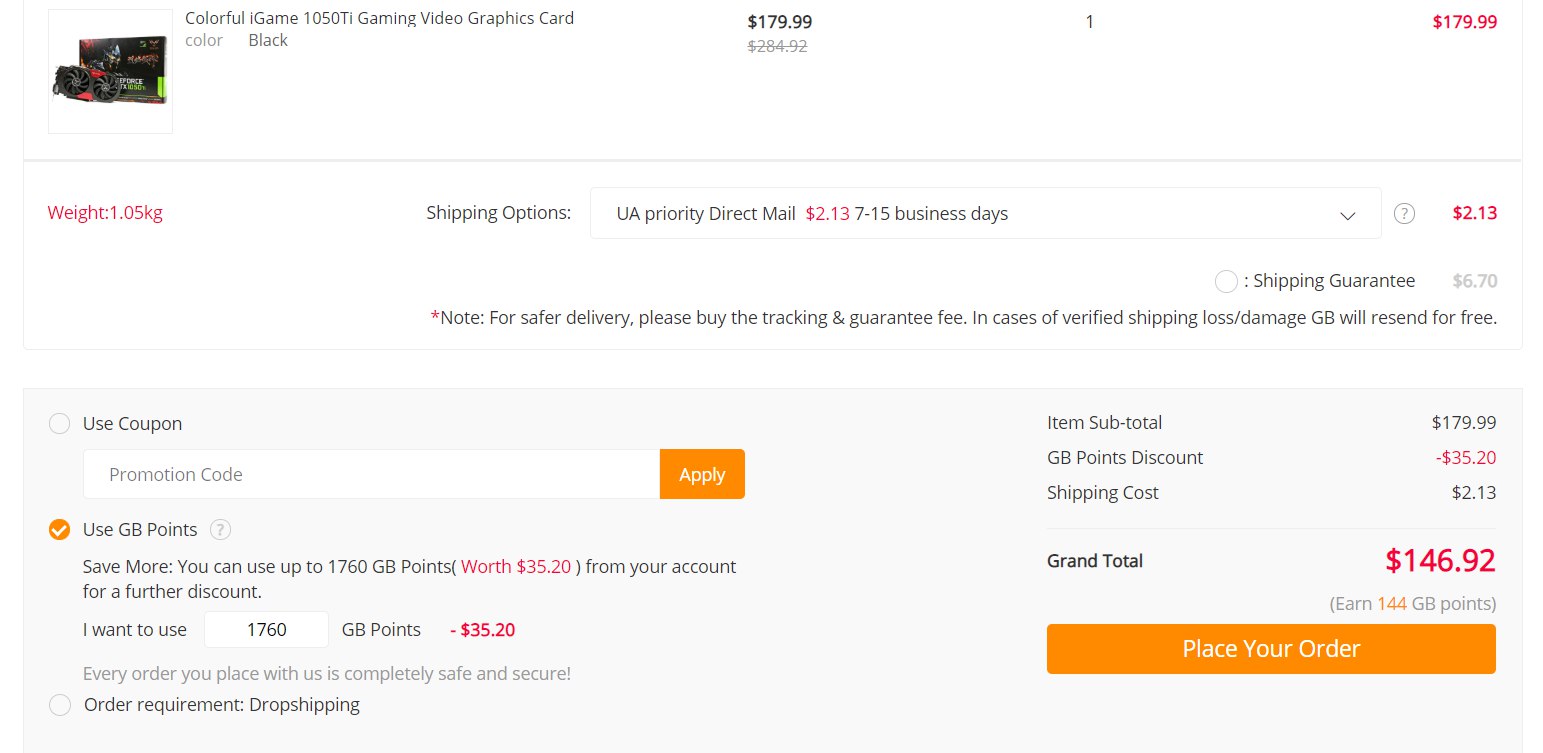Click the GB Points amount field showing 1760

click(266, 630)
